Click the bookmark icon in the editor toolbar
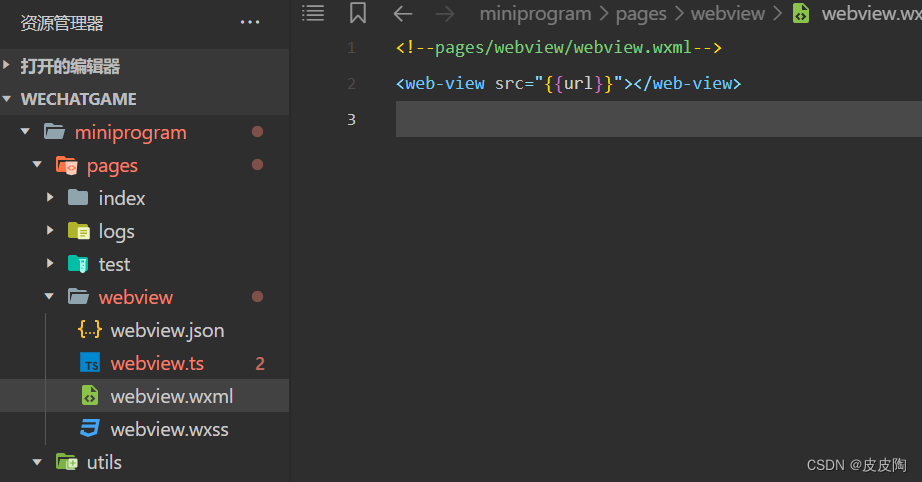 coord(358,13)
